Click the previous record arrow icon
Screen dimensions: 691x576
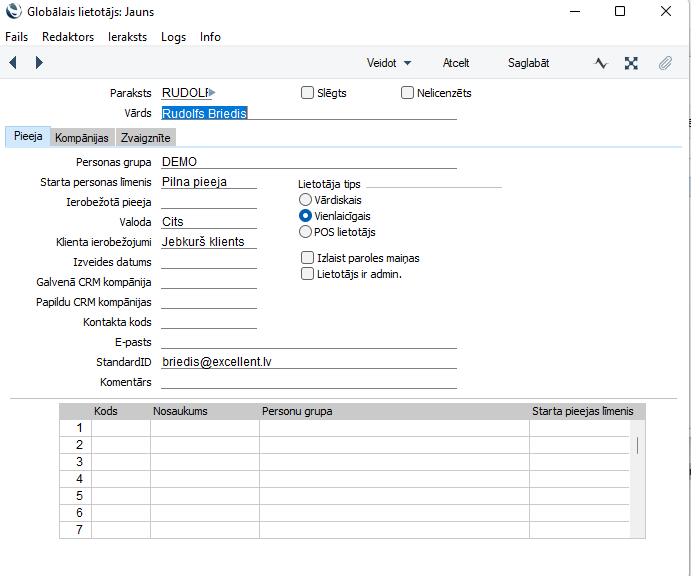pos(13,63)
